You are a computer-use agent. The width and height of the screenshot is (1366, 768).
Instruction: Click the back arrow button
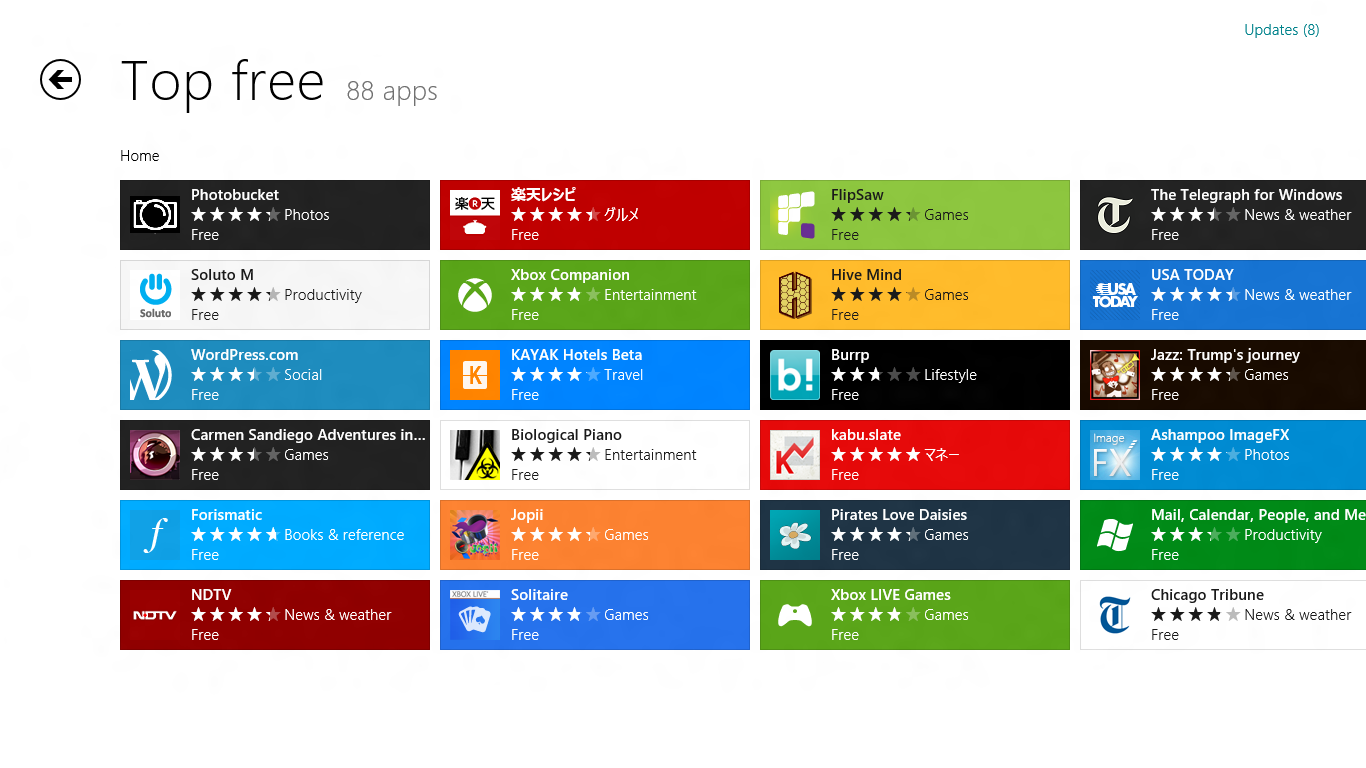(x=60, y=80)
